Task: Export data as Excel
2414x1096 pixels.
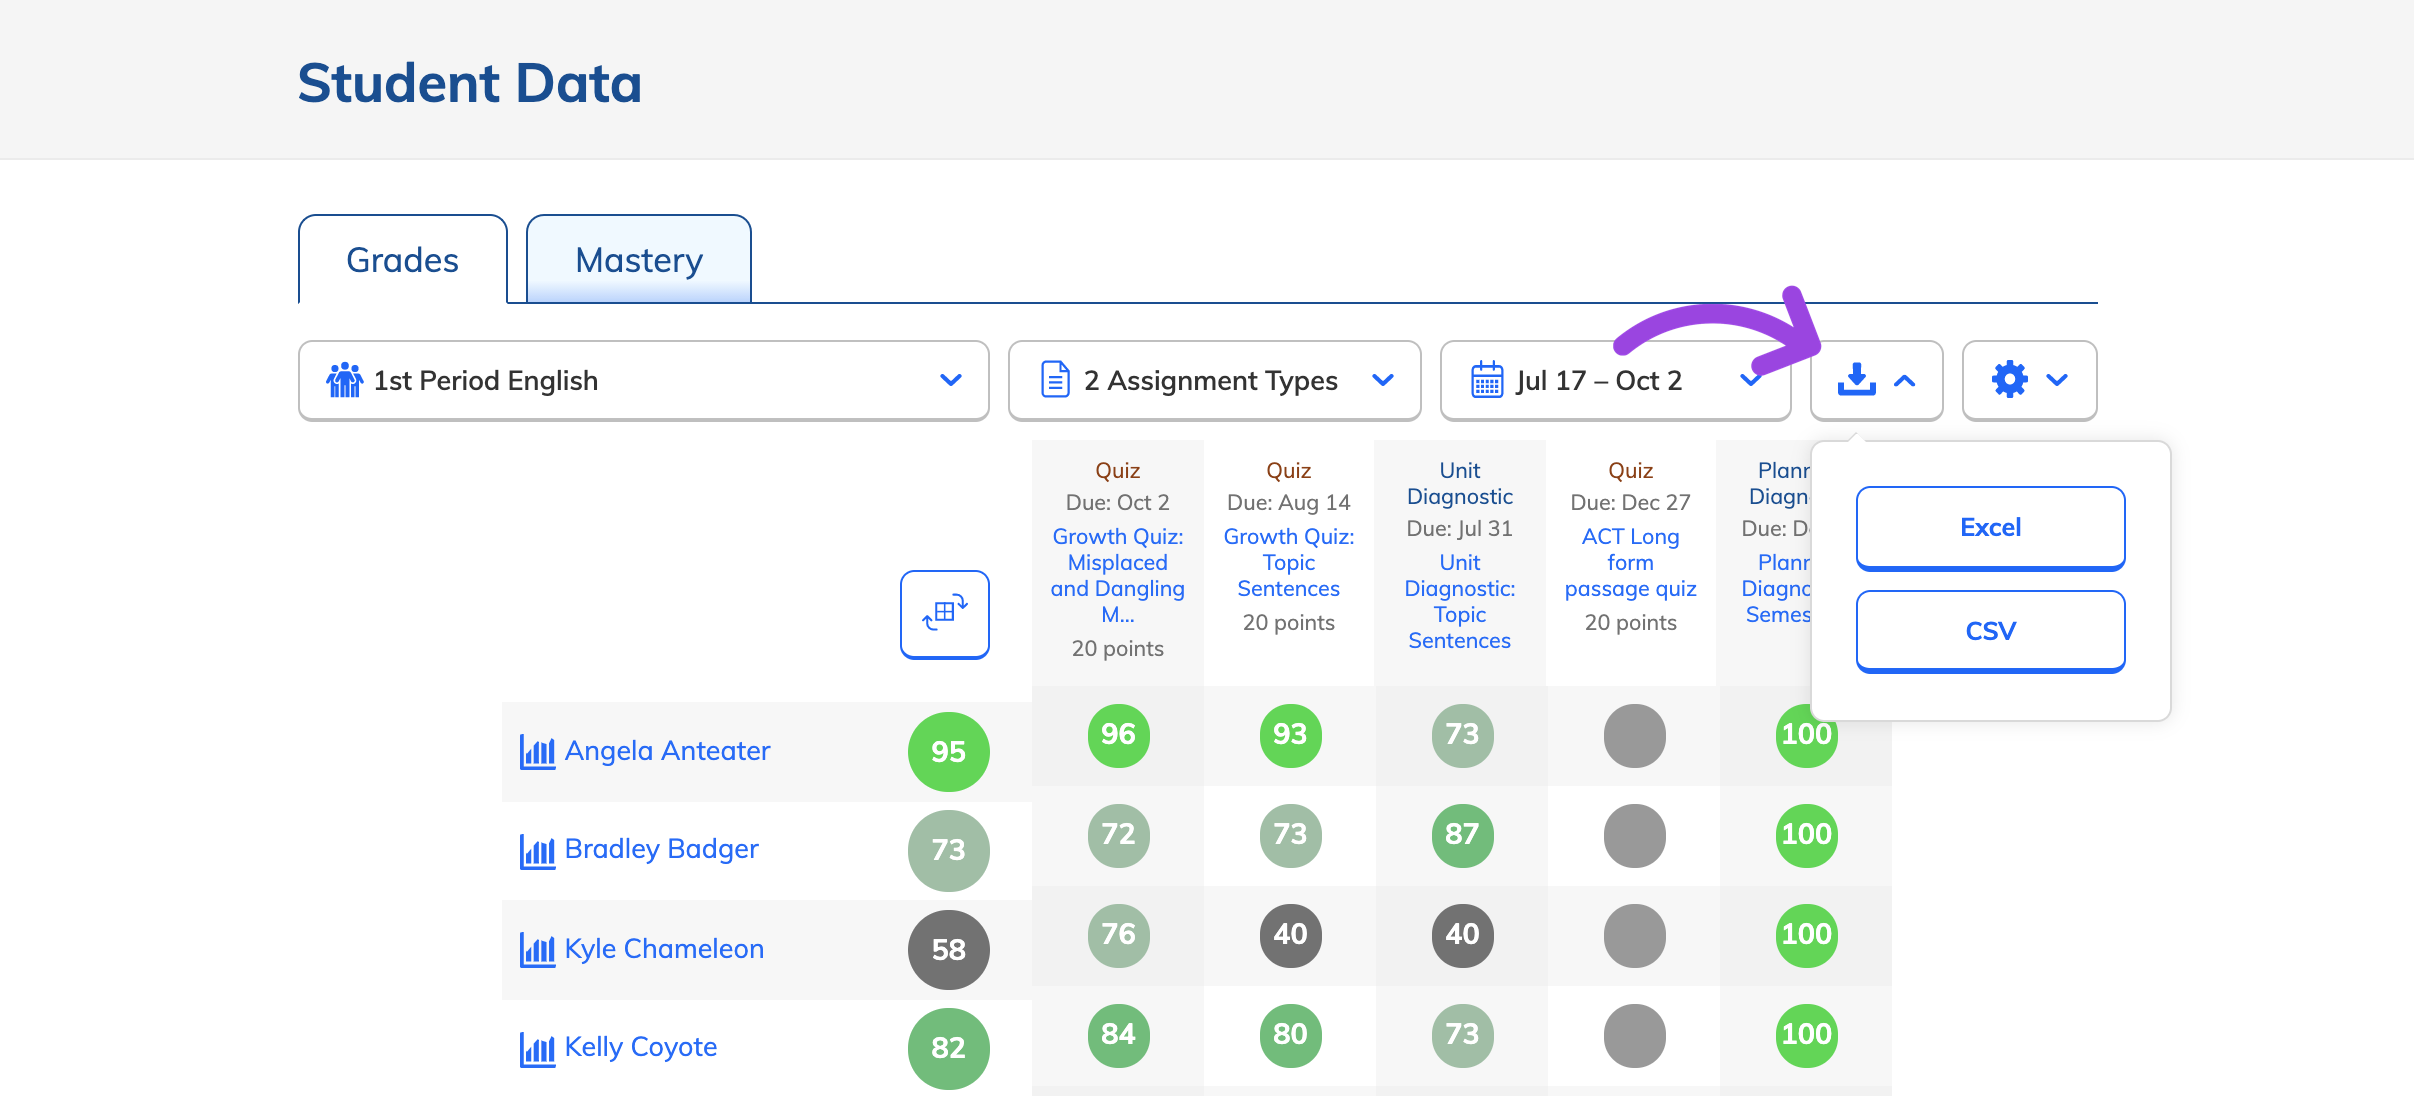Action: click(1991, 528)
